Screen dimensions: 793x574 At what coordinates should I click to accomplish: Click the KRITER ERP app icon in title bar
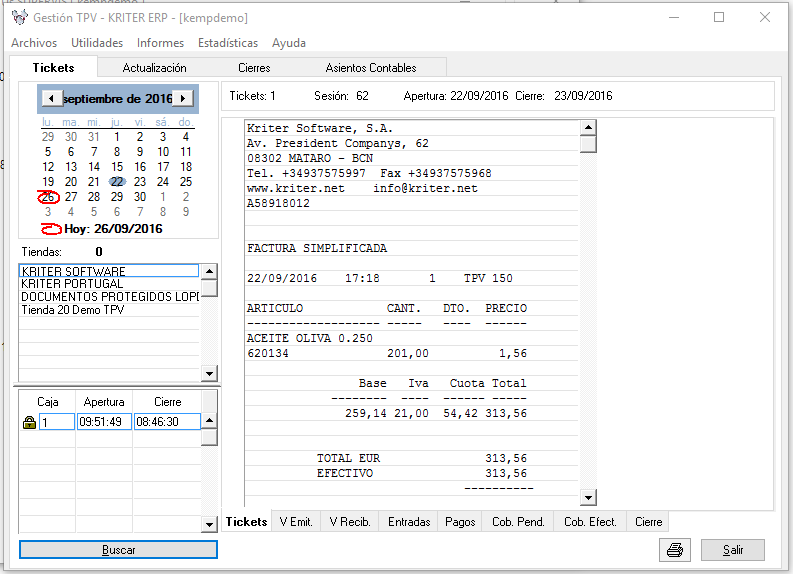click(20, 17)
